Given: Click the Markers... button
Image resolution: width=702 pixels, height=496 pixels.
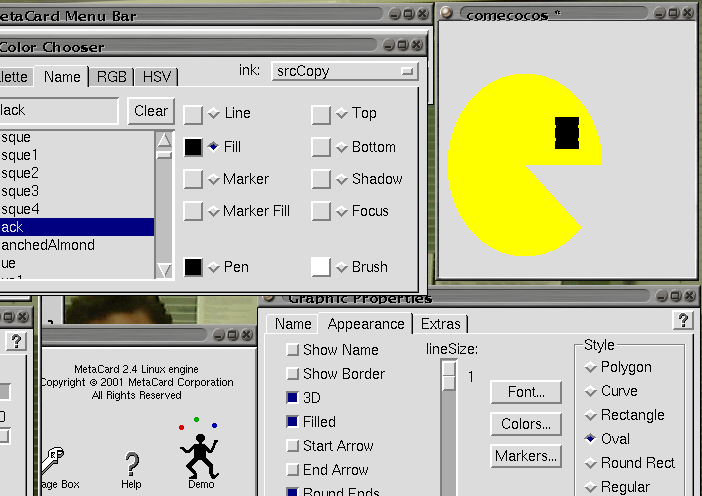Looking at the screenshot, I should point(526,456).
